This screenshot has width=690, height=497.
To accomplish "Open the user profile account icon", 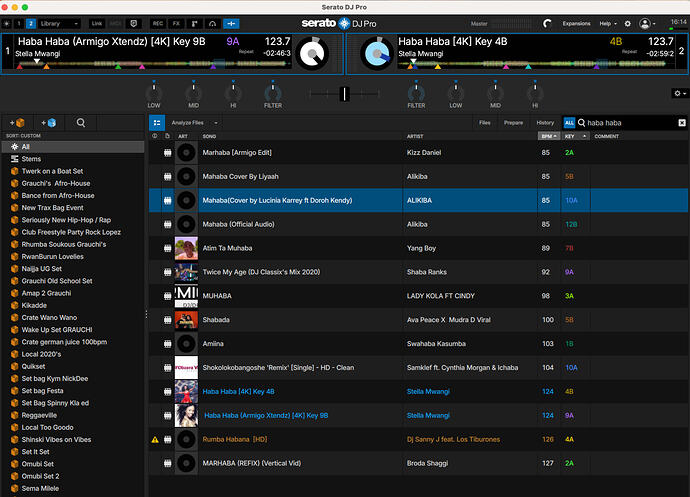I will (x=645, y=23).
